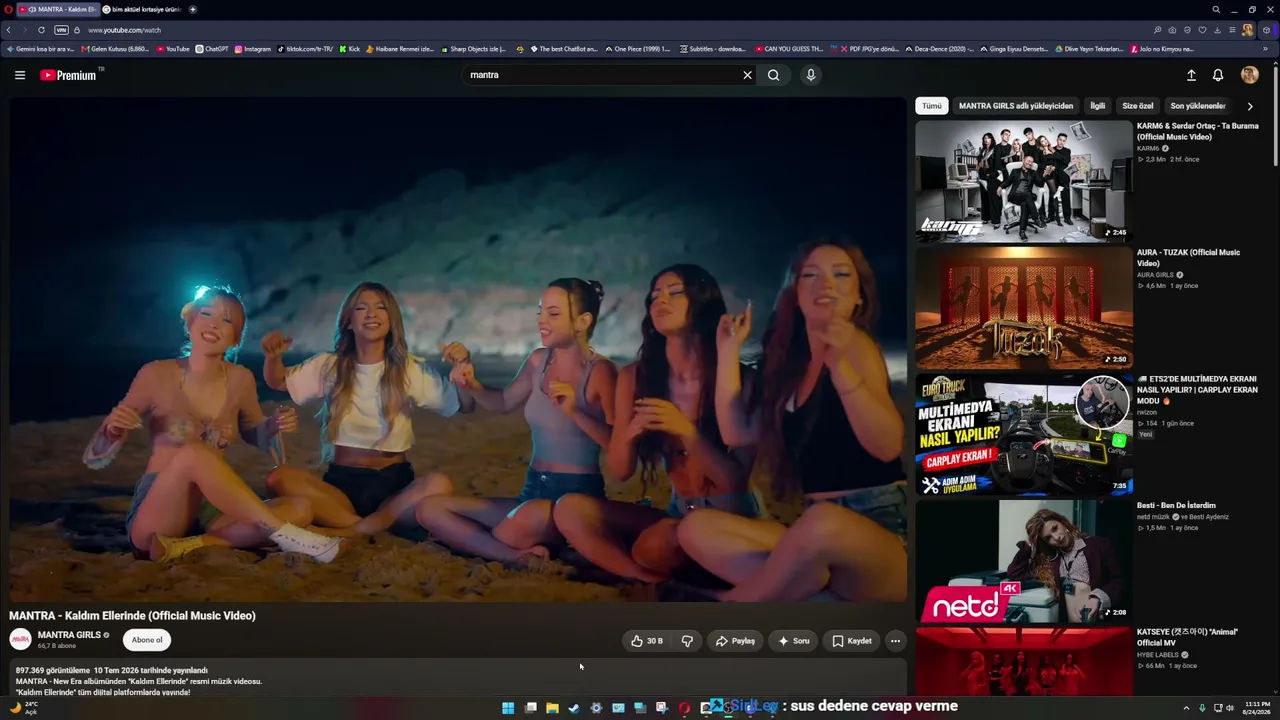Open the ChatGPT bookmark
Image resolution: width=1280 pixels, height=720 pixels.
(211, 49)
